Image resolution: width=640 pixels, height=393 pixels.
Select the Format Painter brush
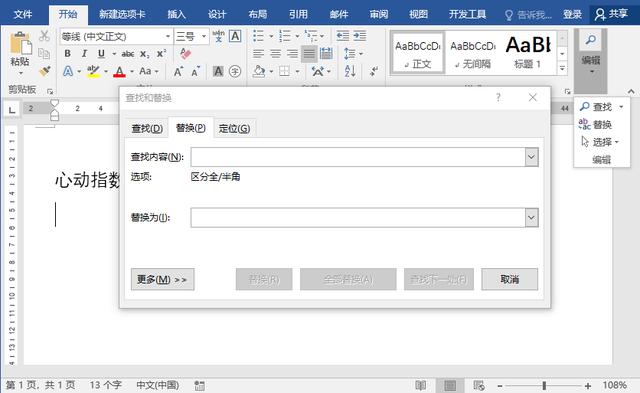[x=44, y=71]
